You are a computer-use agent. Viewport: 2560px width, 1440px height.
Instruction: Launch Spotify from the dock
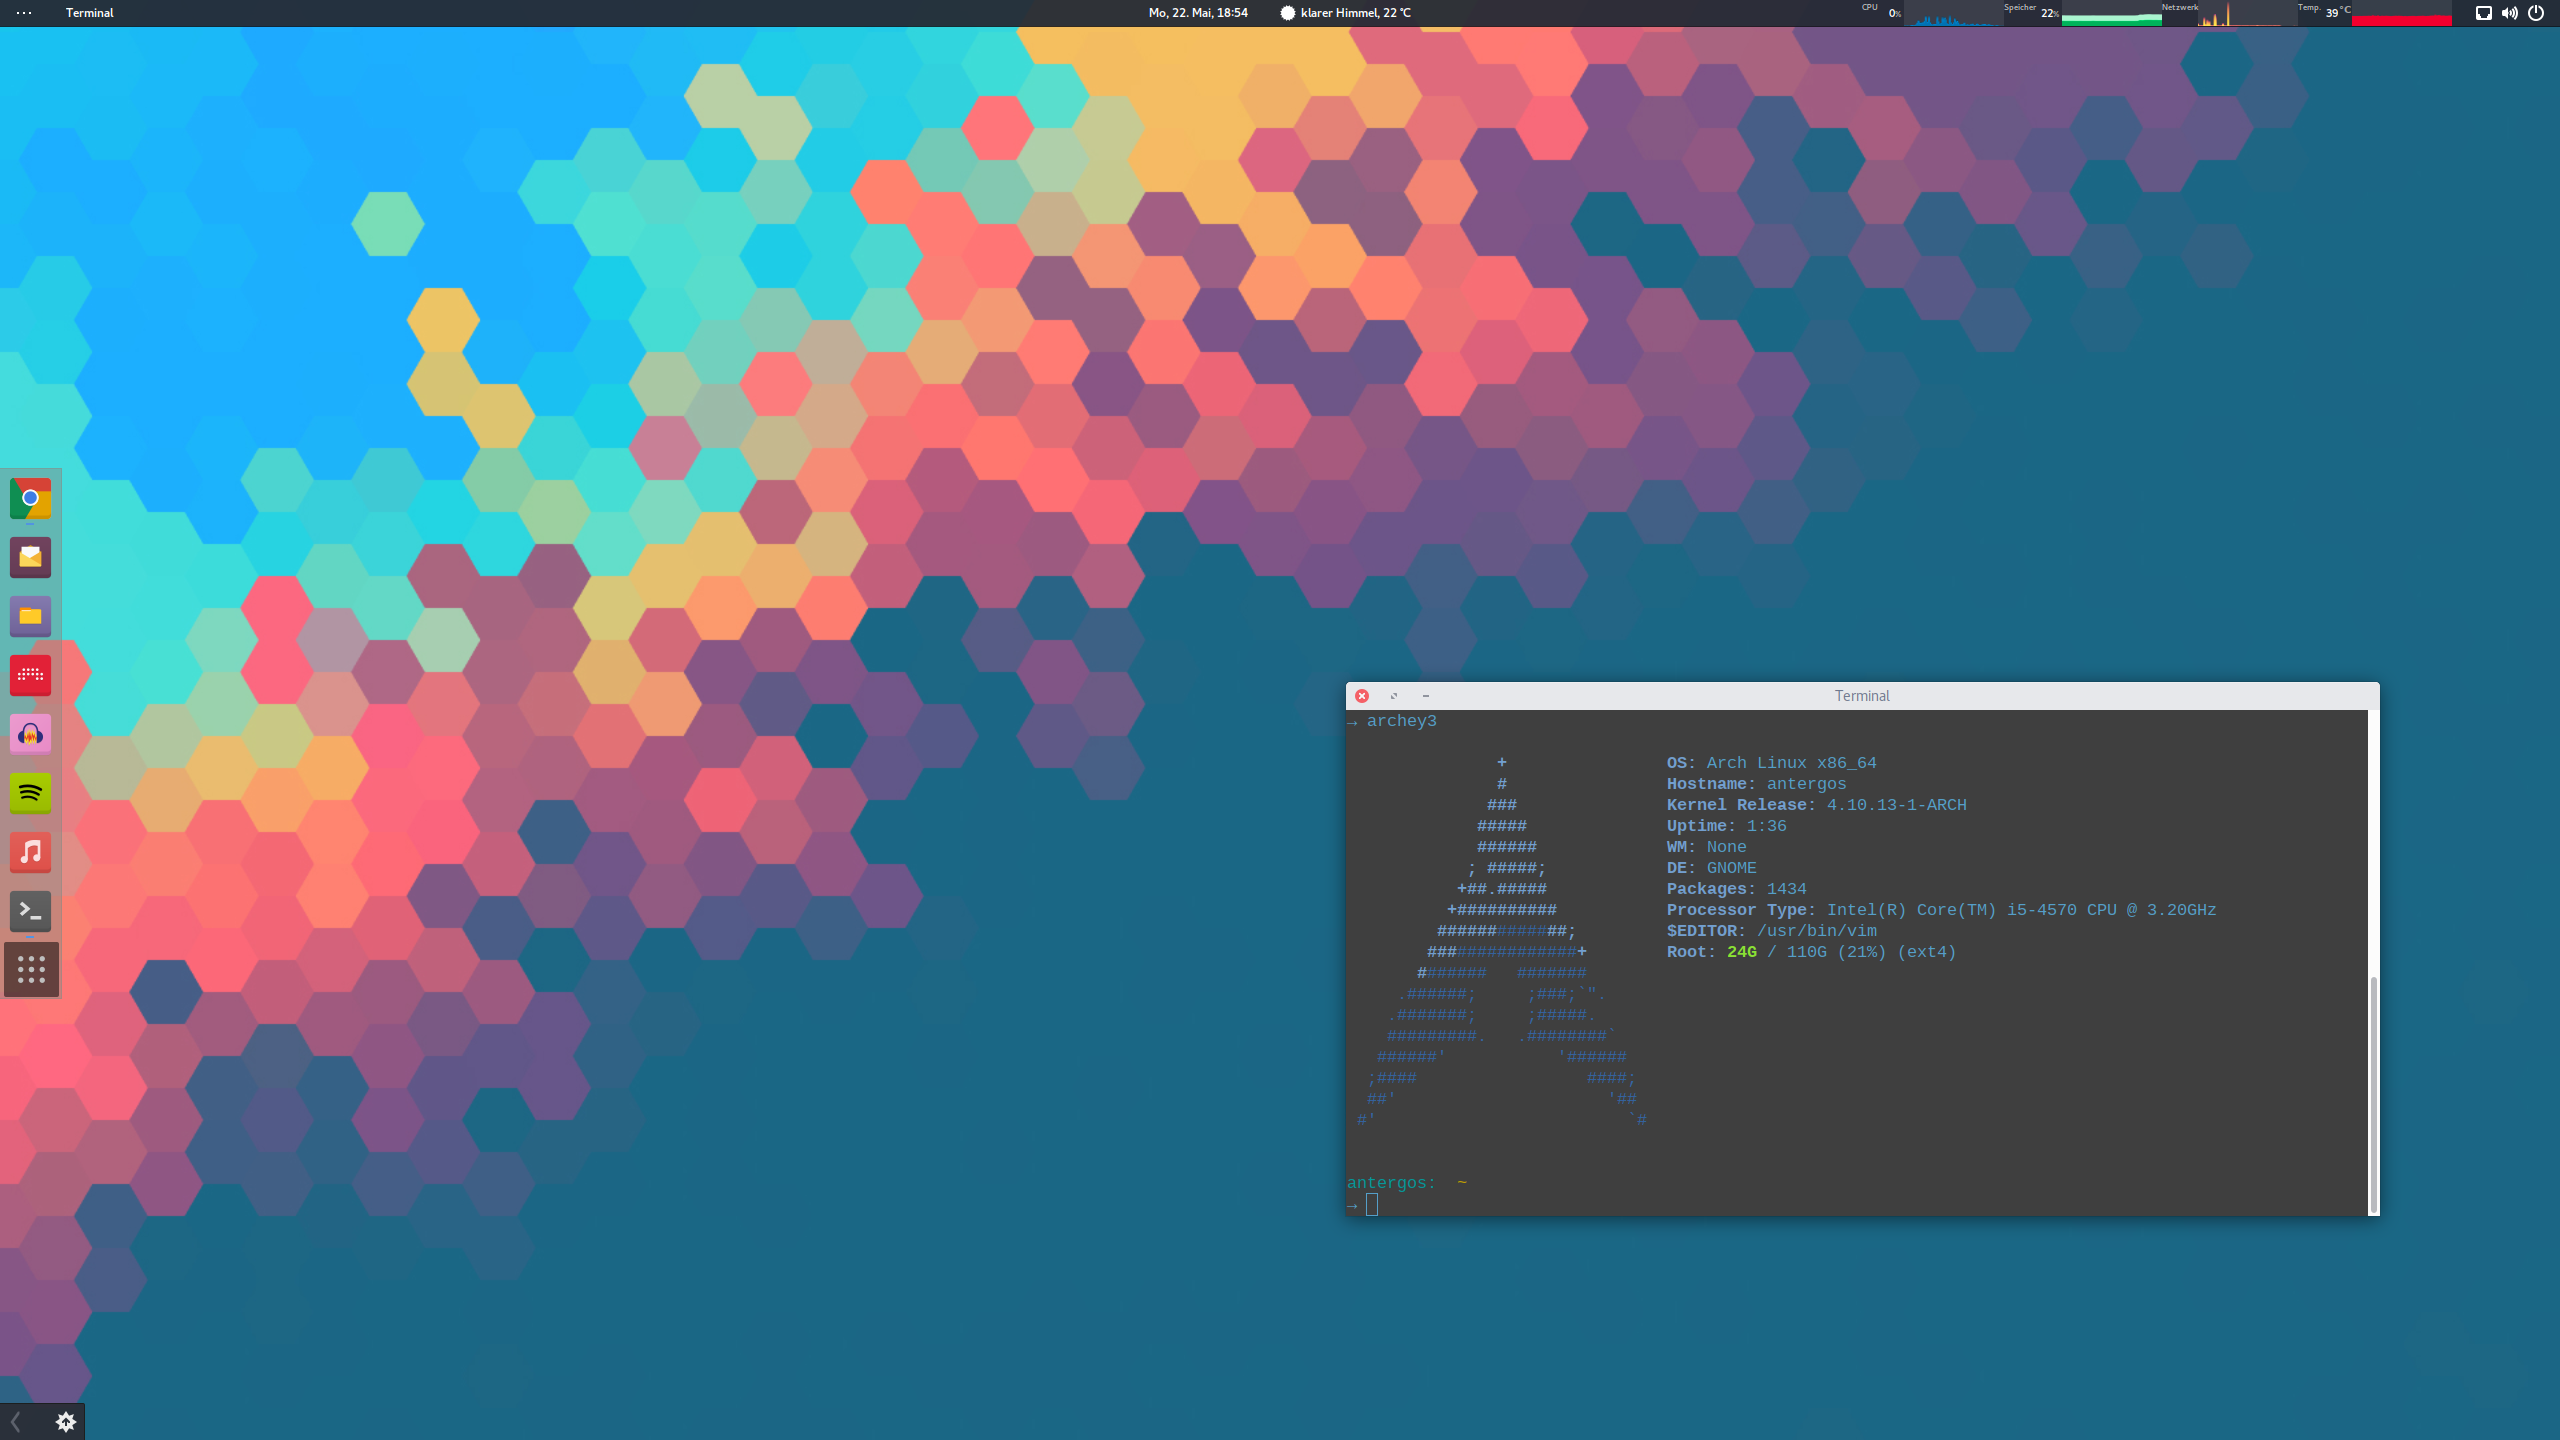30,793
